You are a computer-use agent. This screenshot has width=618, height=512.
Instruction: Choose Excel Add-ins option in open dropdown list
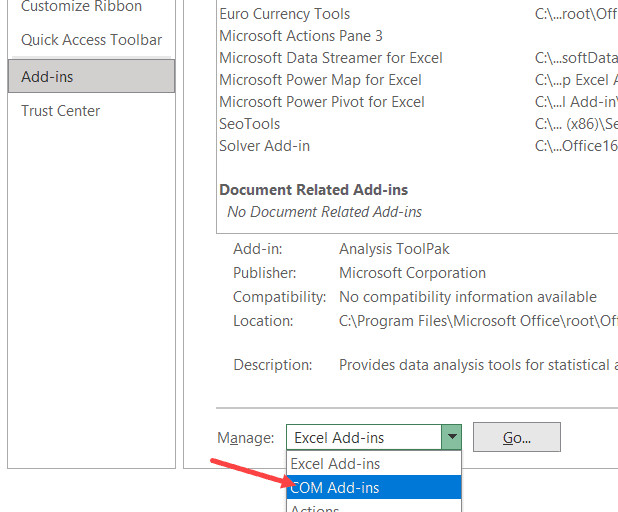tap(335, 464)
